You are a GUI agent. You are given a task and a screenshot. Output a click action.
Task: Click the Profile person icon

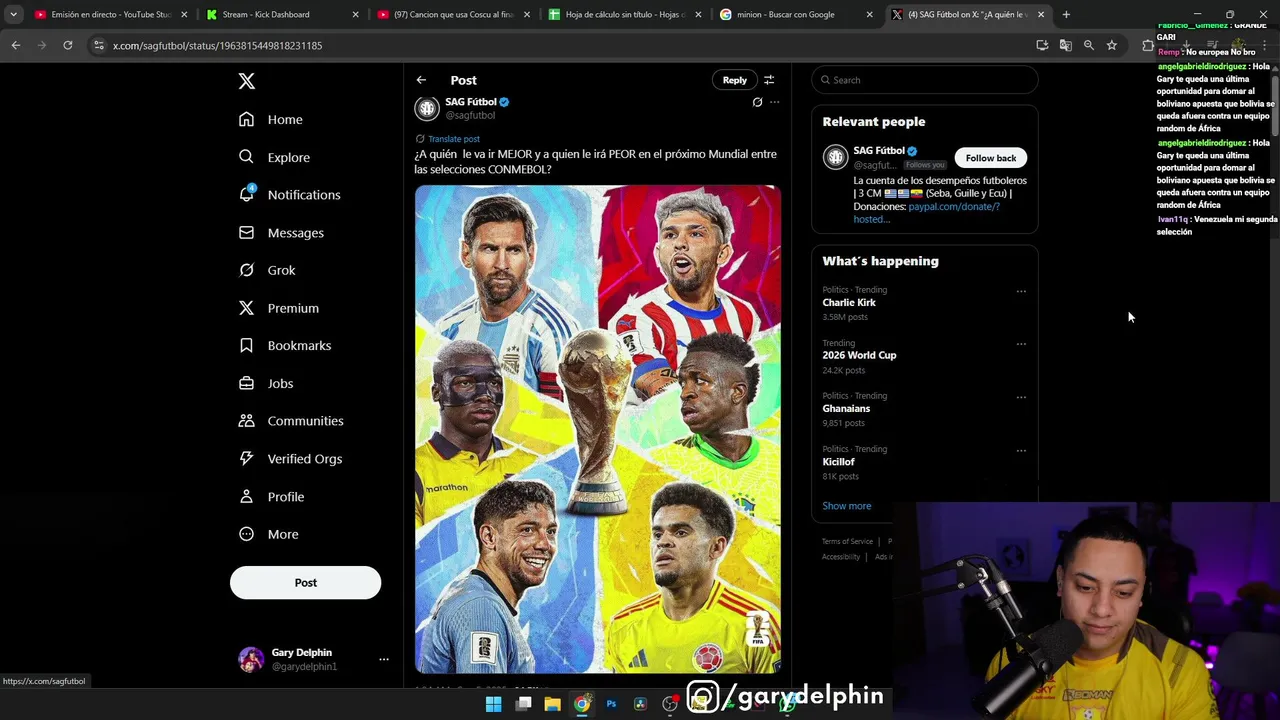coord(247,496)
